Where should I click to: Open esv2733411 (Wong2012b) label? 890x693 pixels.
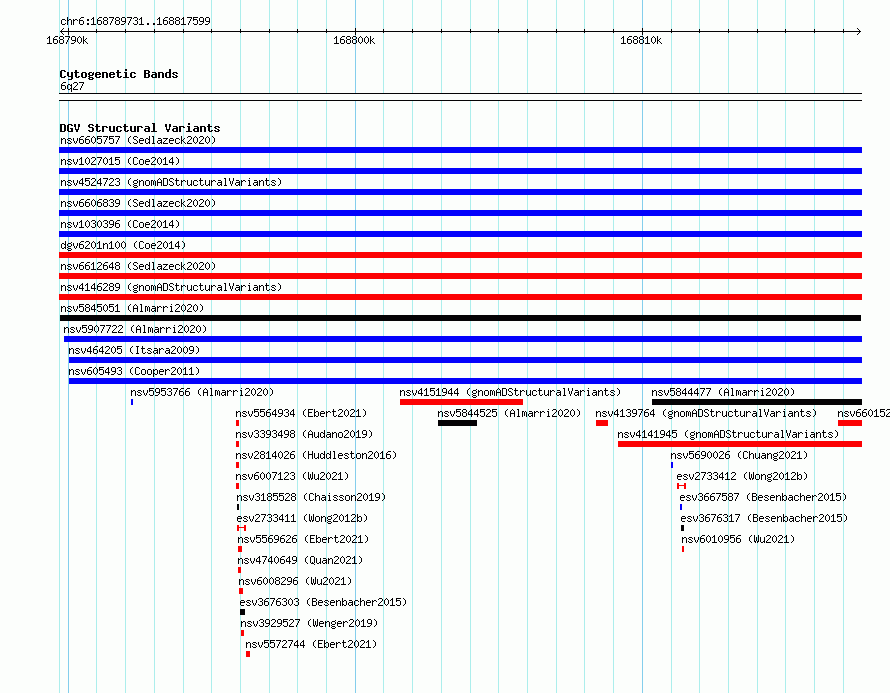(x=302, y=518)
